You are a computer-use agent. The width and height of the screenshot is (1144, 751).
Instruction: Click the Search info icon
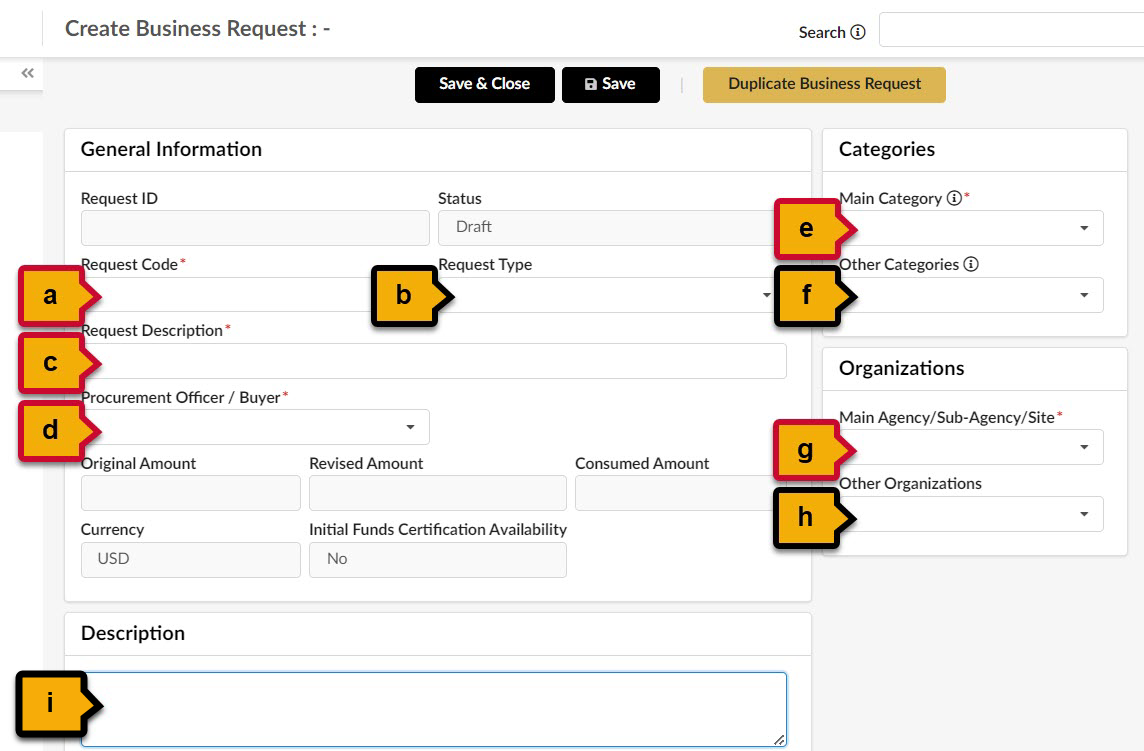click(858, 32)
